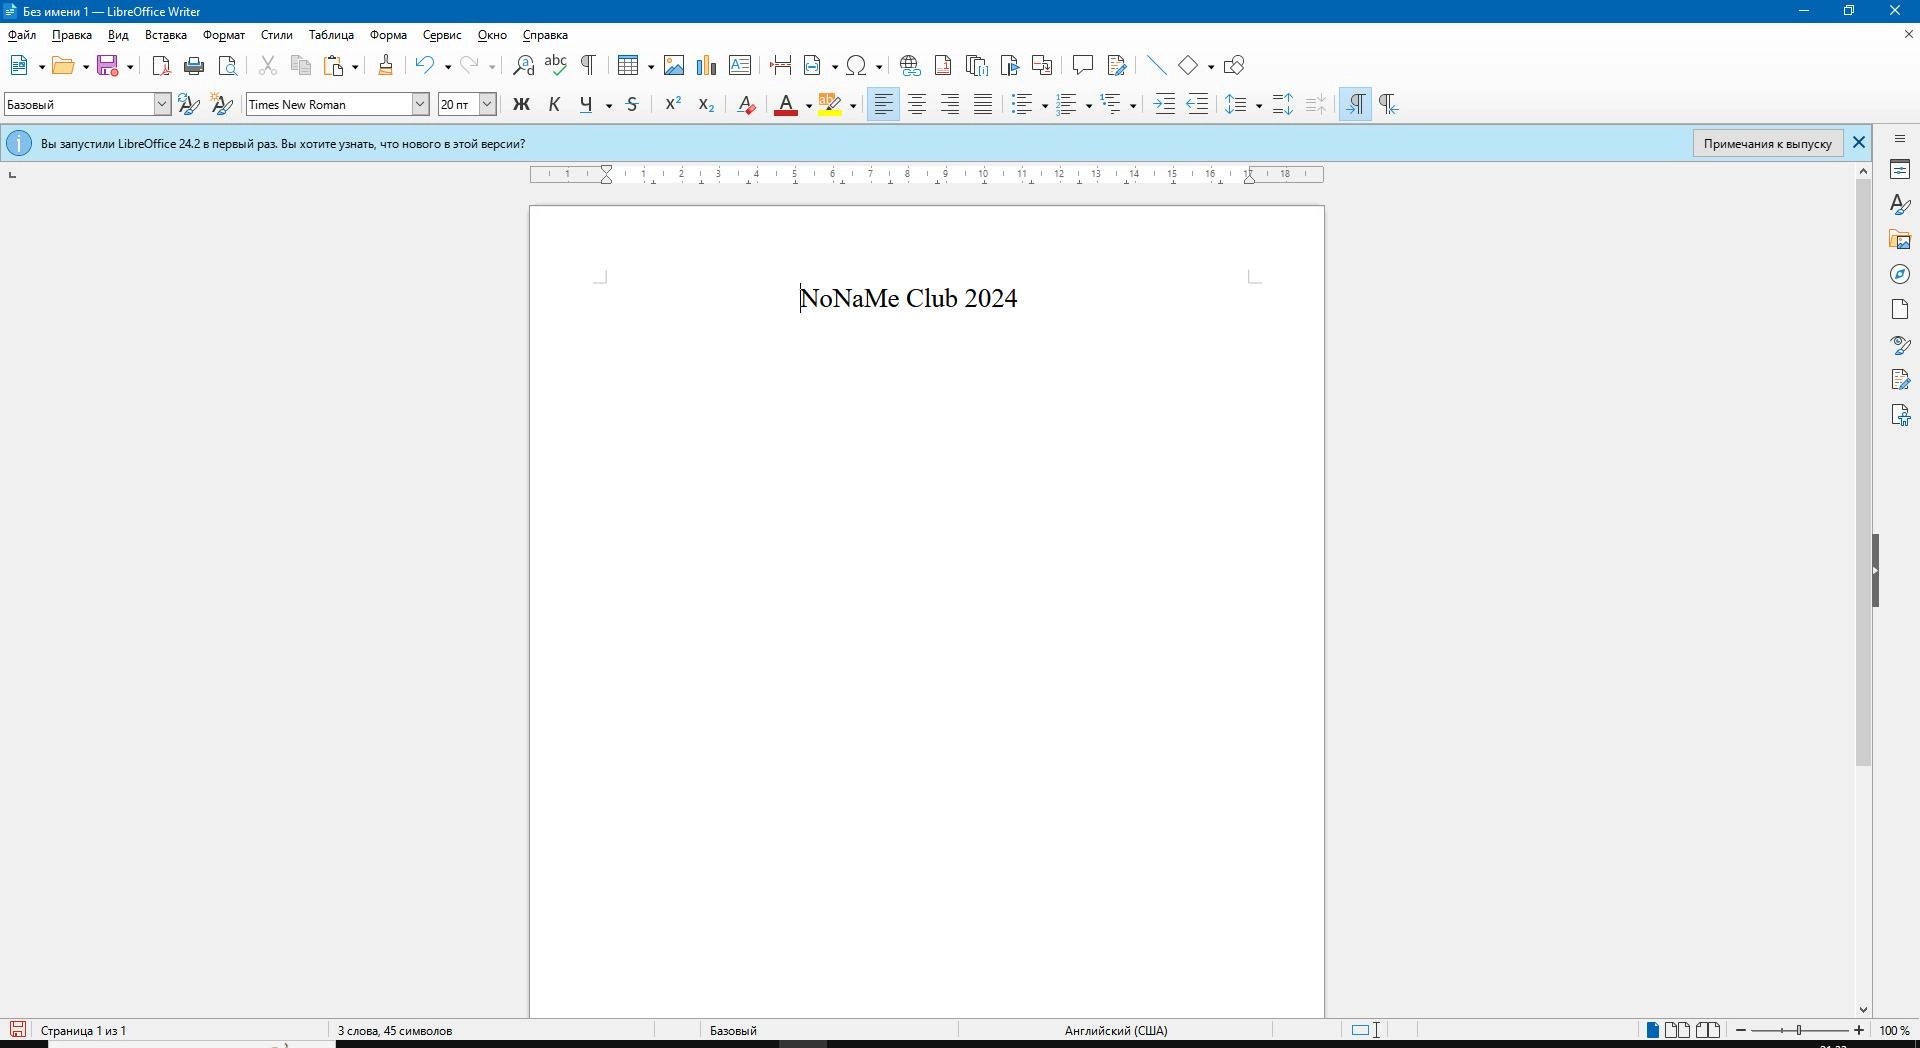
Task: Open Find and Replace dialog
Action: (523, 66)
